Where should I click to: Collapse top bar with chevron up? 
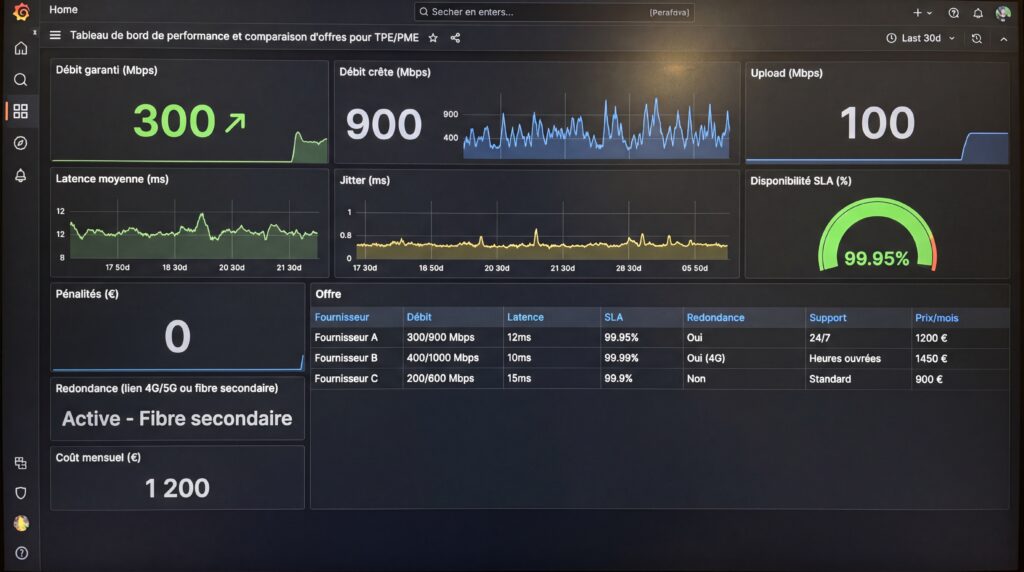click(1004, 39)
